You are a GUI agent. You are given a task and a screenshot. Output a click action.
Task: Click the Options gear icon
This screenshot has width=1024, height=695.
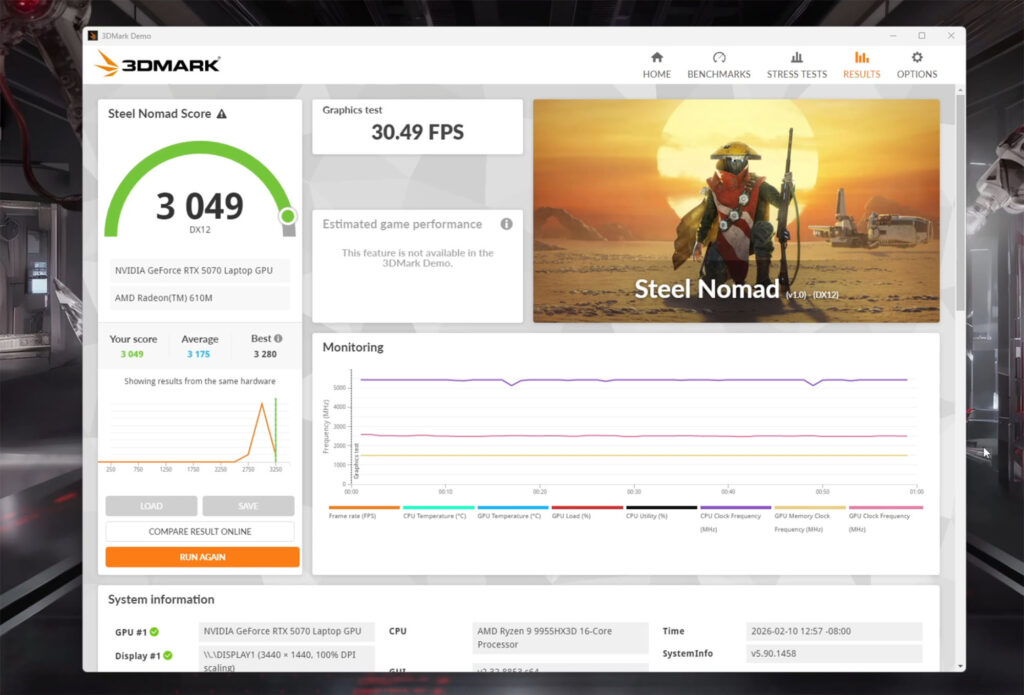(917, 58)
